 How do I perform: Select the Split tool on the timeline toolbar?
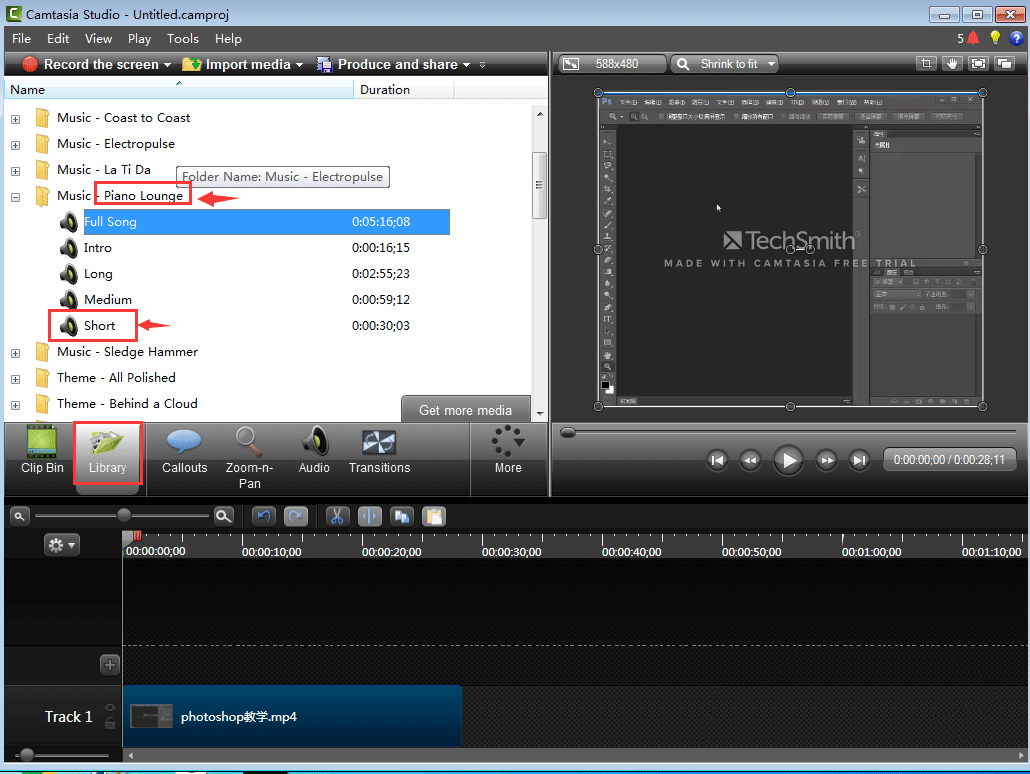[x=370, y=516]
